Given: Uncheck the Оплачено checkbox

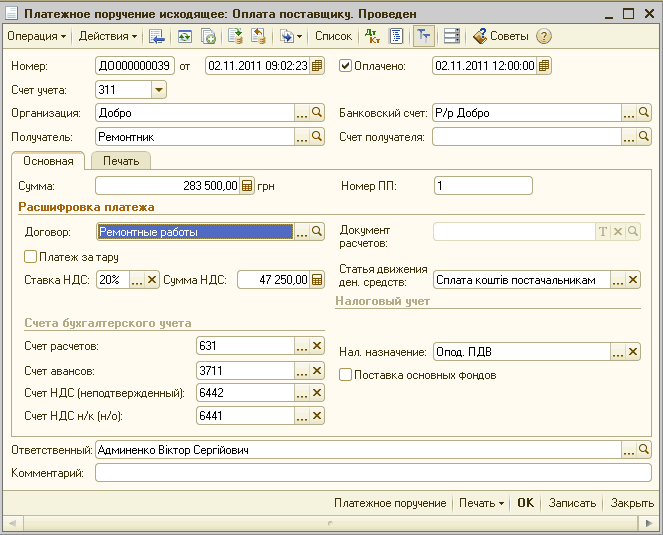Looking at the screenshot, I should click(346, 66).
